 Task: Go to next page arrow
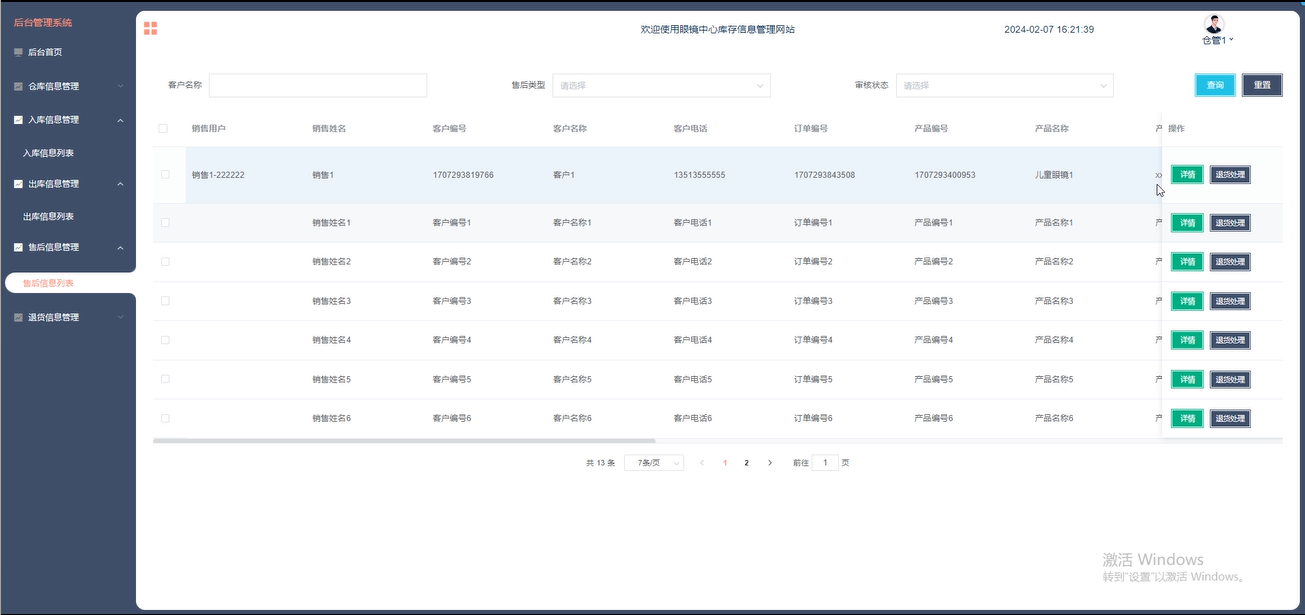769,463
